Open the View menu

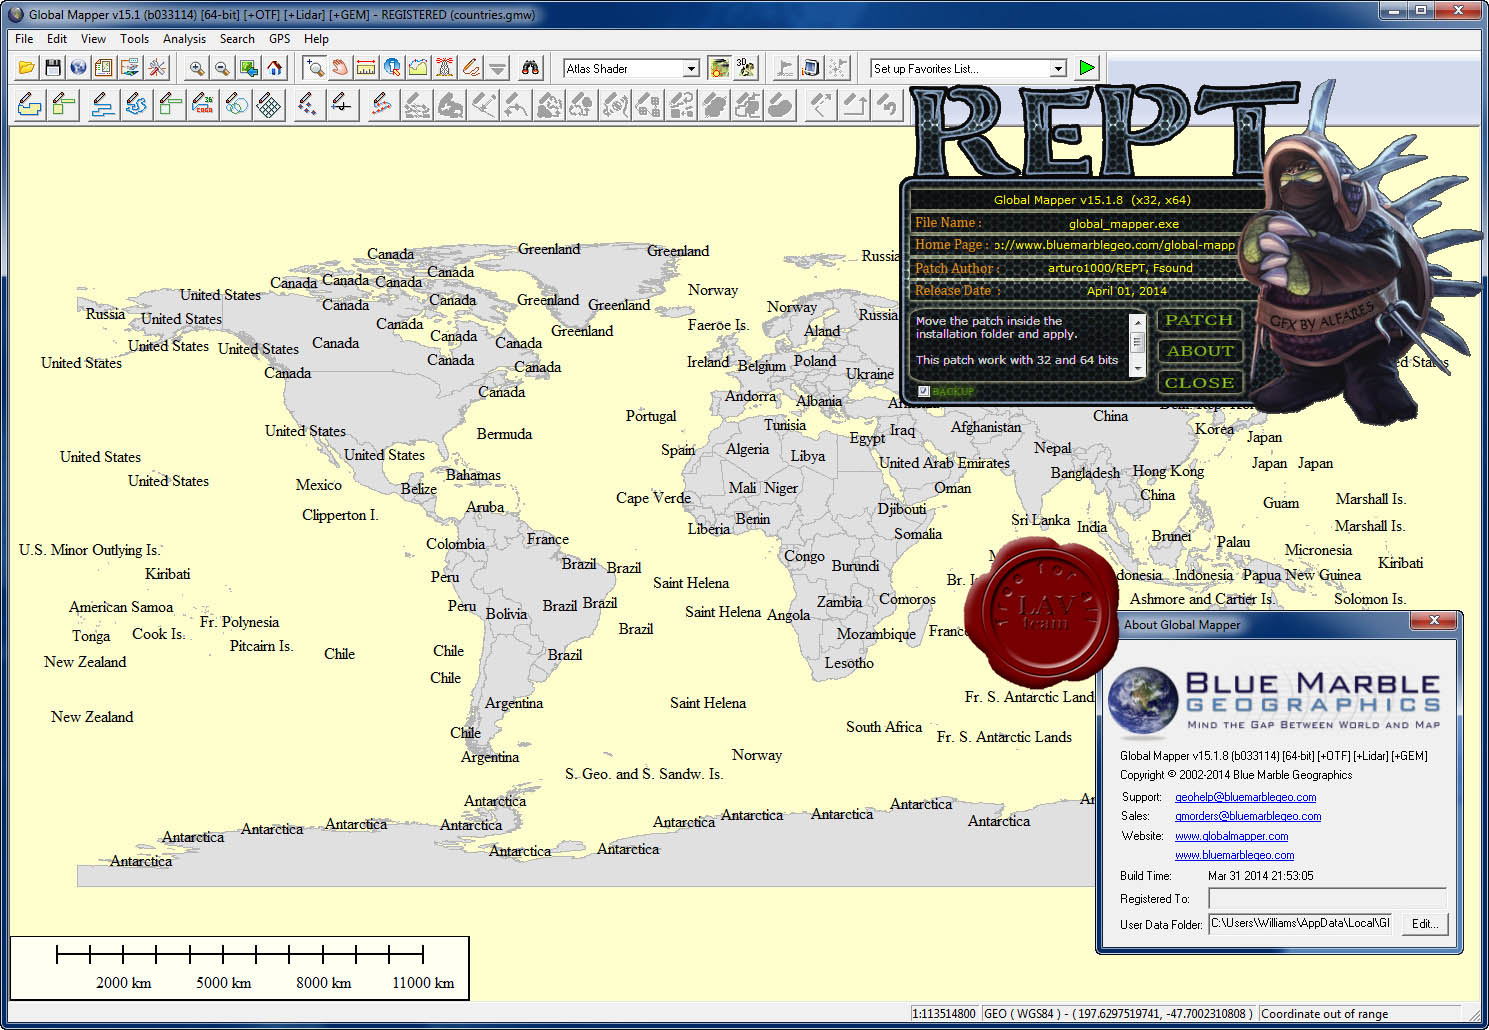tap(93, 39)
